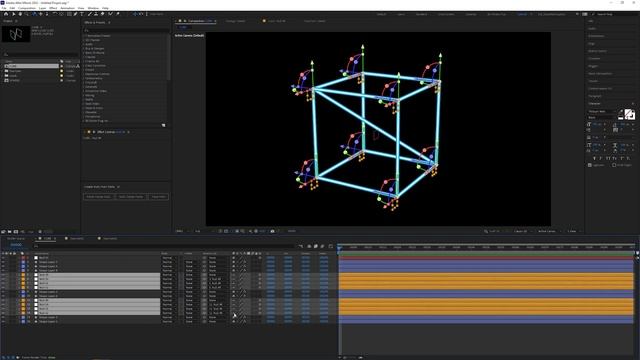This screenshot has width=640, height=360.
Task: Click the All Caps icon in Character panel
Action: point(608,158)
